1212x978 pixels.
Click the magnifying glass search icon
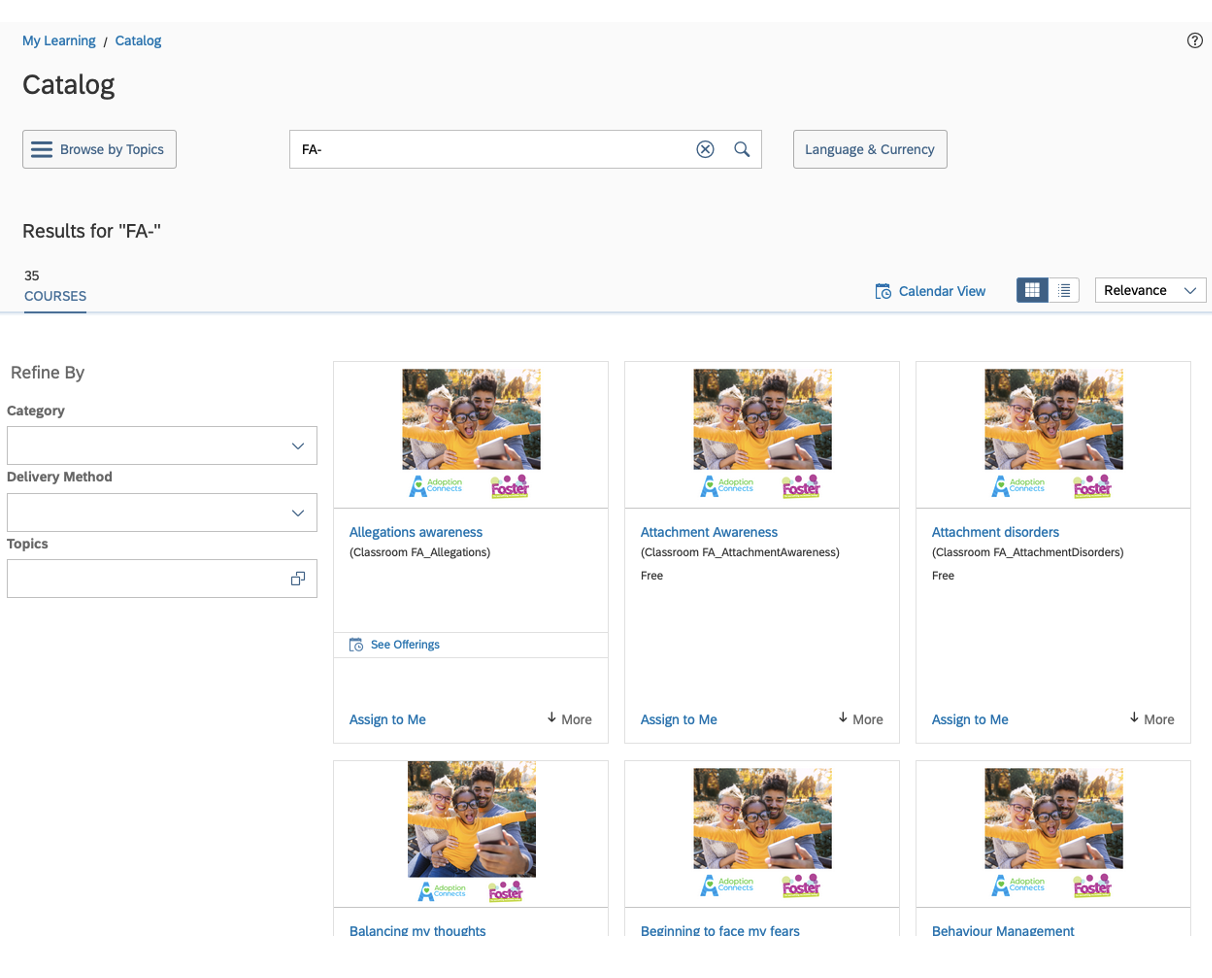click(742, 149)
